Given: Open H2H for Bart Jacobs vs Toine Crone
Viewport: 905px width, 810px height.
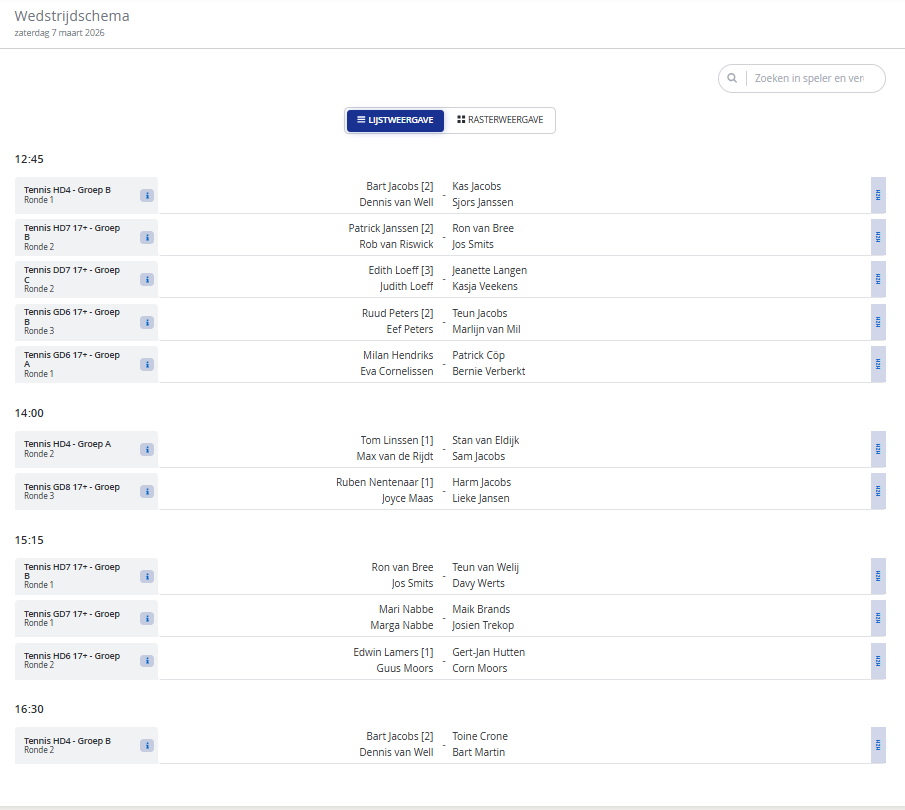Looking at the screenshot, I should pos(878,745).
